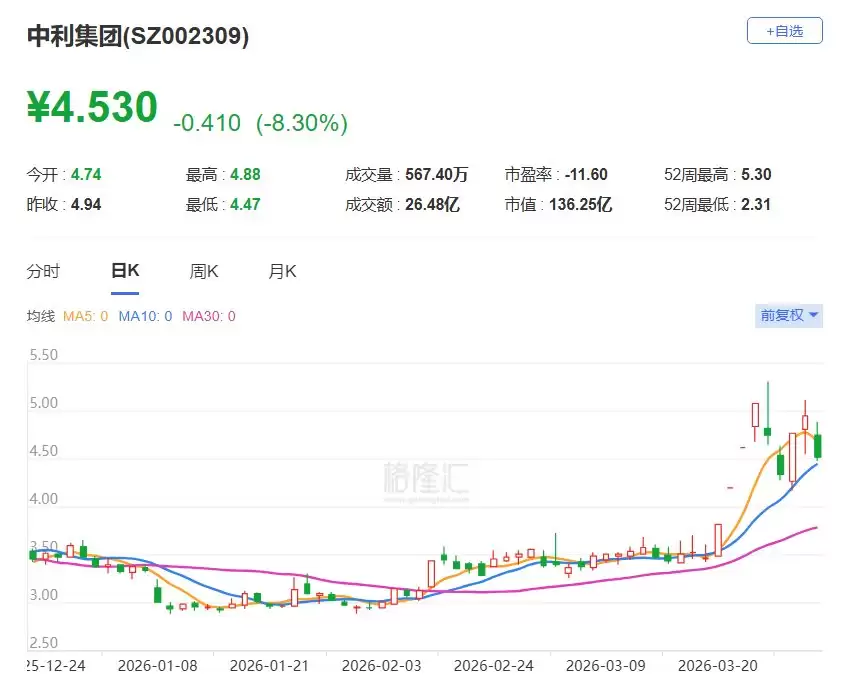Toggle the MA10 moving average label

pyautogui.click(x=145, y=316)
